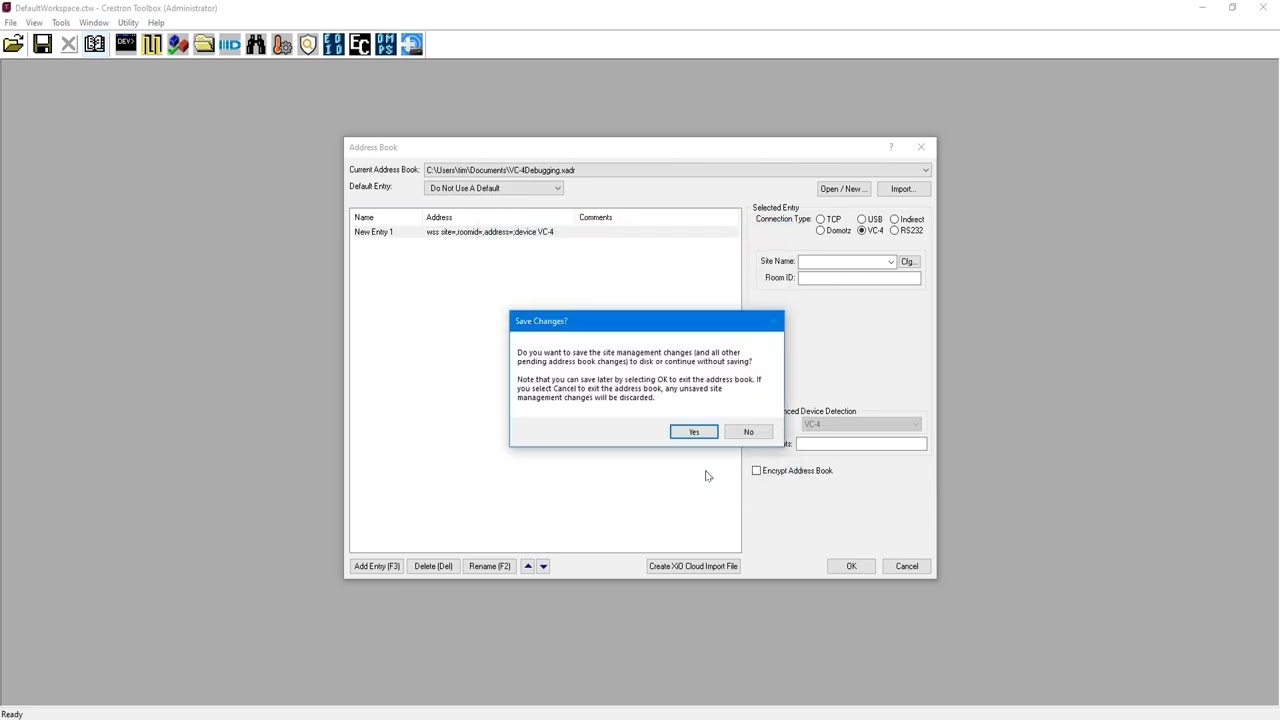Open the Window menu
This screenshot has height=720, width=1280.
(94, 22)
